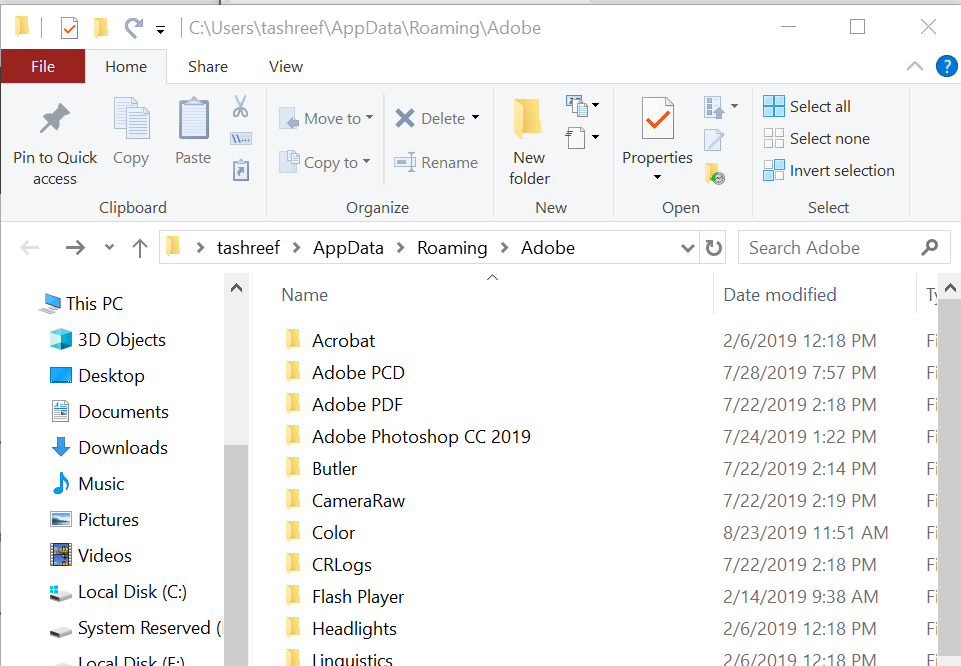Select Local Disk (C:) in sidebar
961x666 pixels.
117,592
